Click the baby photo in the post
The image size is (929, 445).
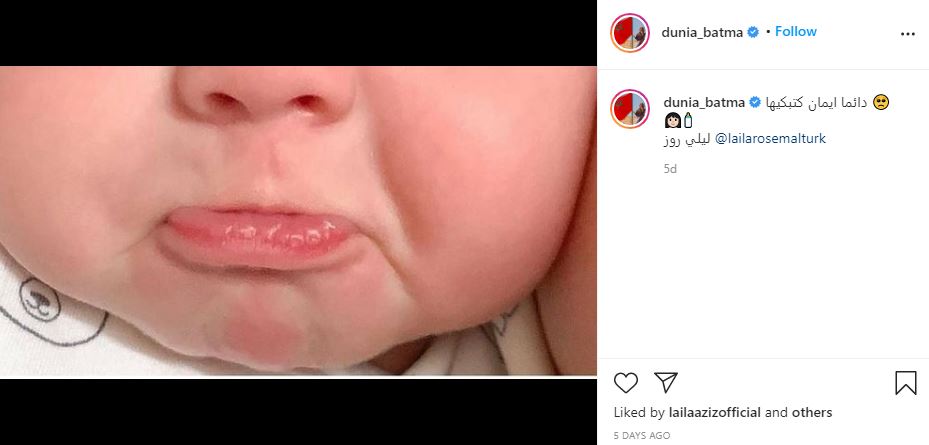298,221
